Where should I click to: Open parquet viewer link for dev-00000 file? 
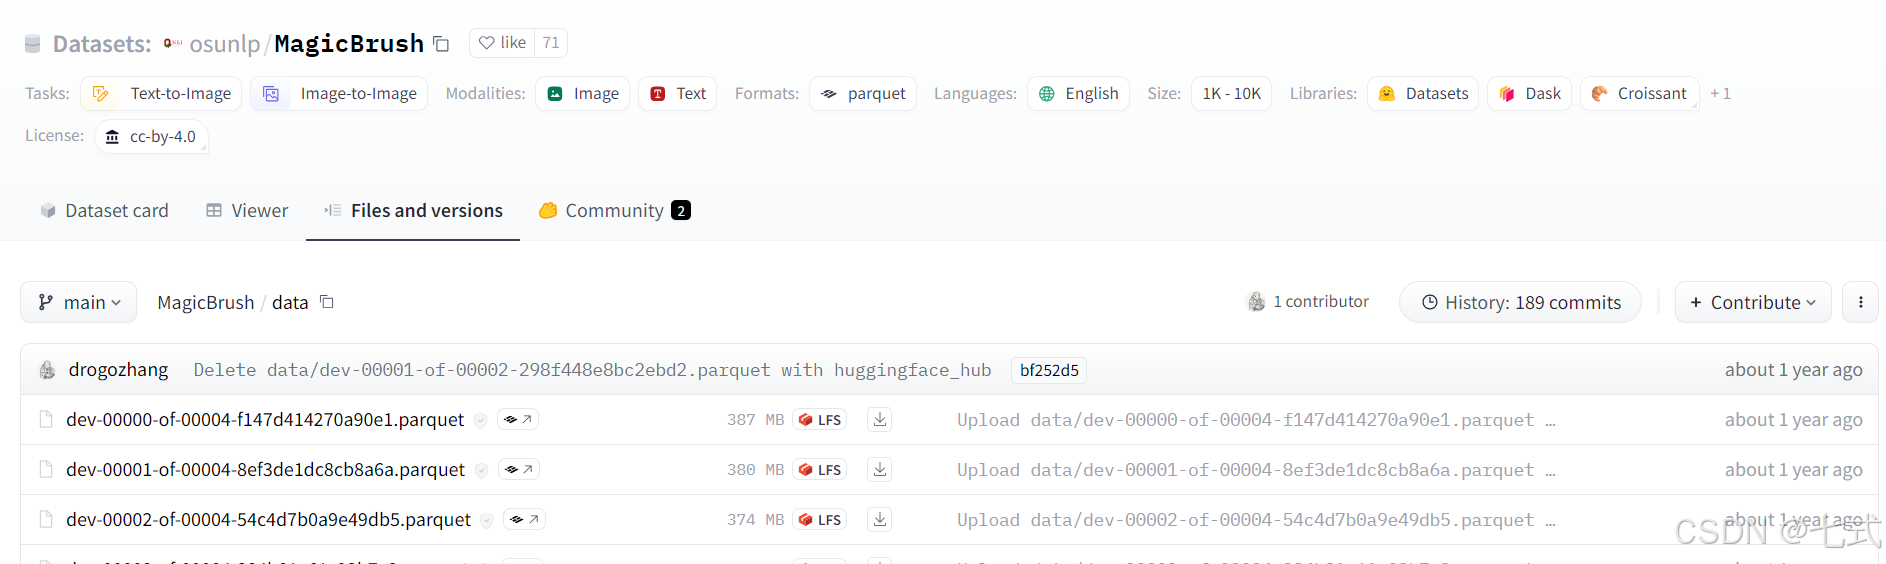click(x=518, y=420)
